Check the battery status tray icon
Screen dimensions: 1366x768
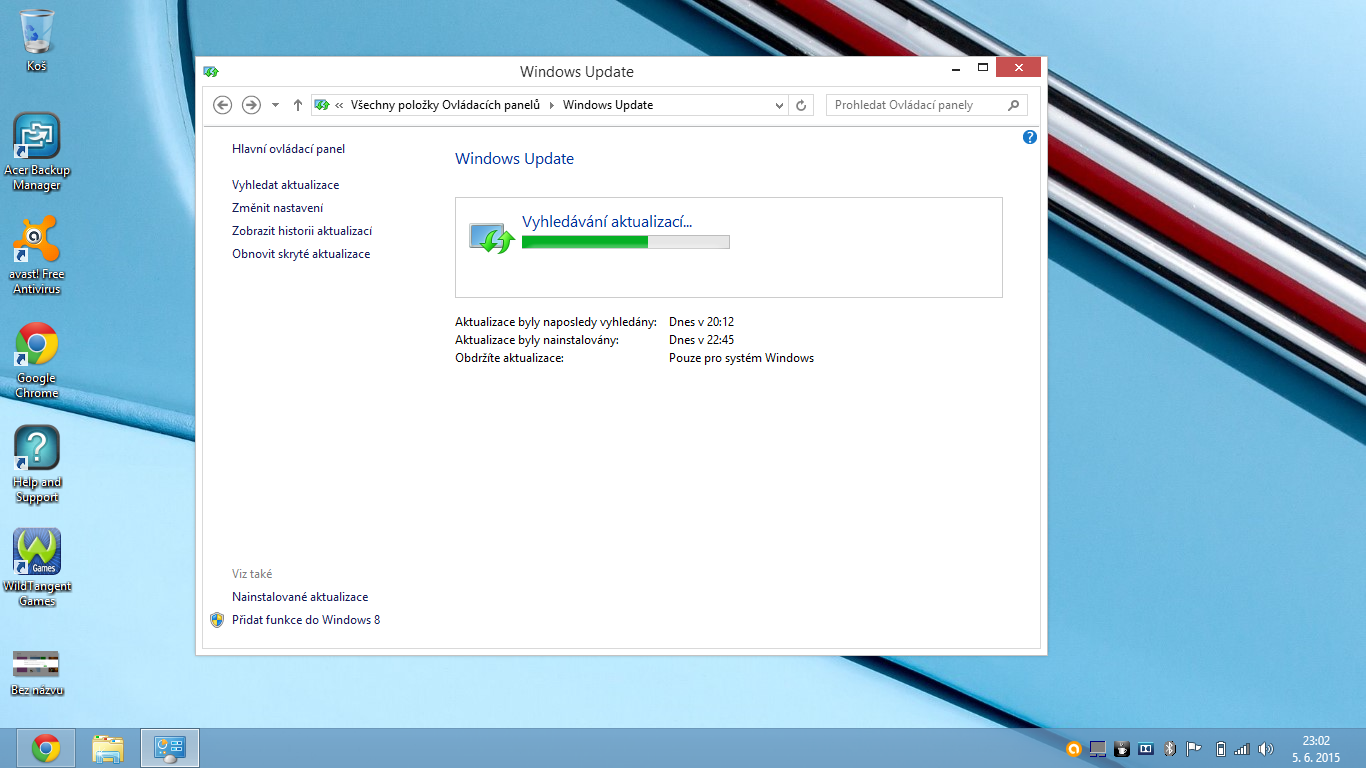point(1220,748)
